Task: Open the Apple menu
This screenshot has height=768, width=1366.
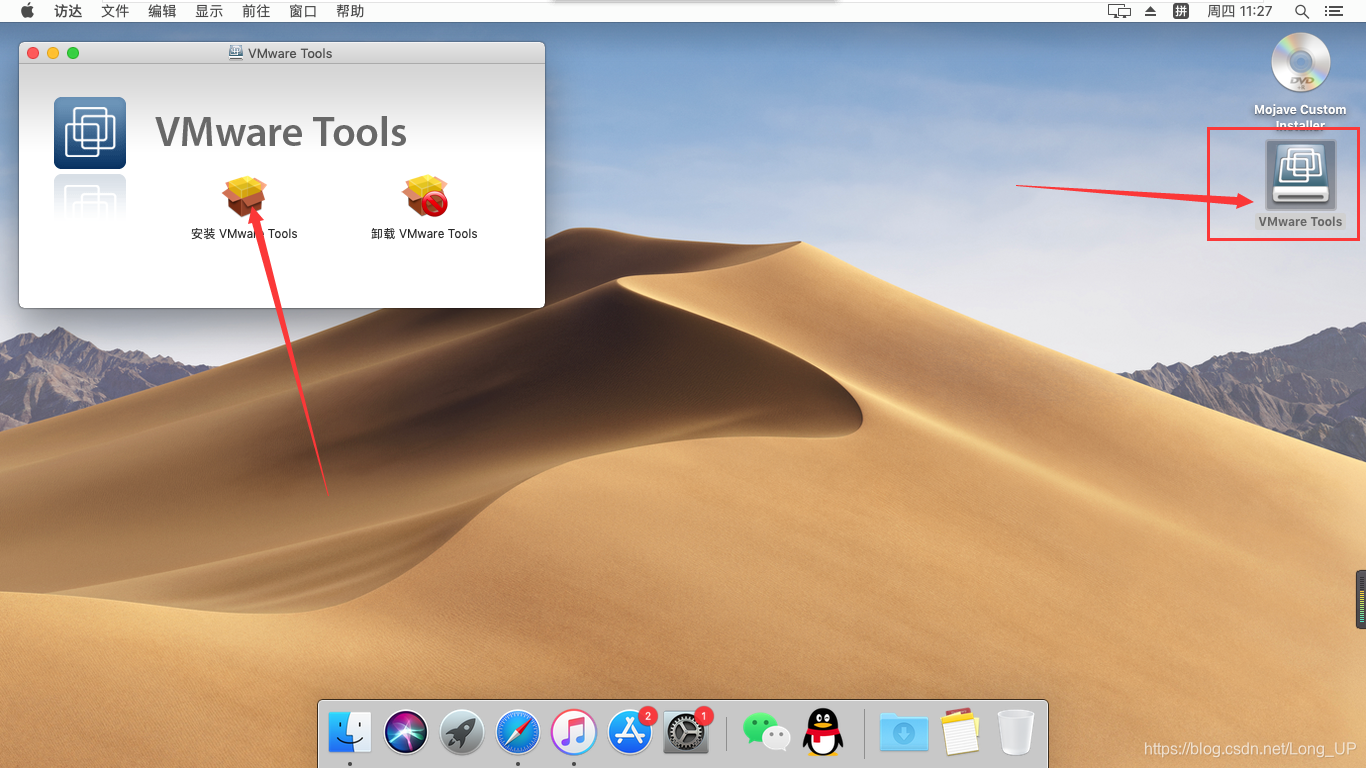Action: point(27,11)
